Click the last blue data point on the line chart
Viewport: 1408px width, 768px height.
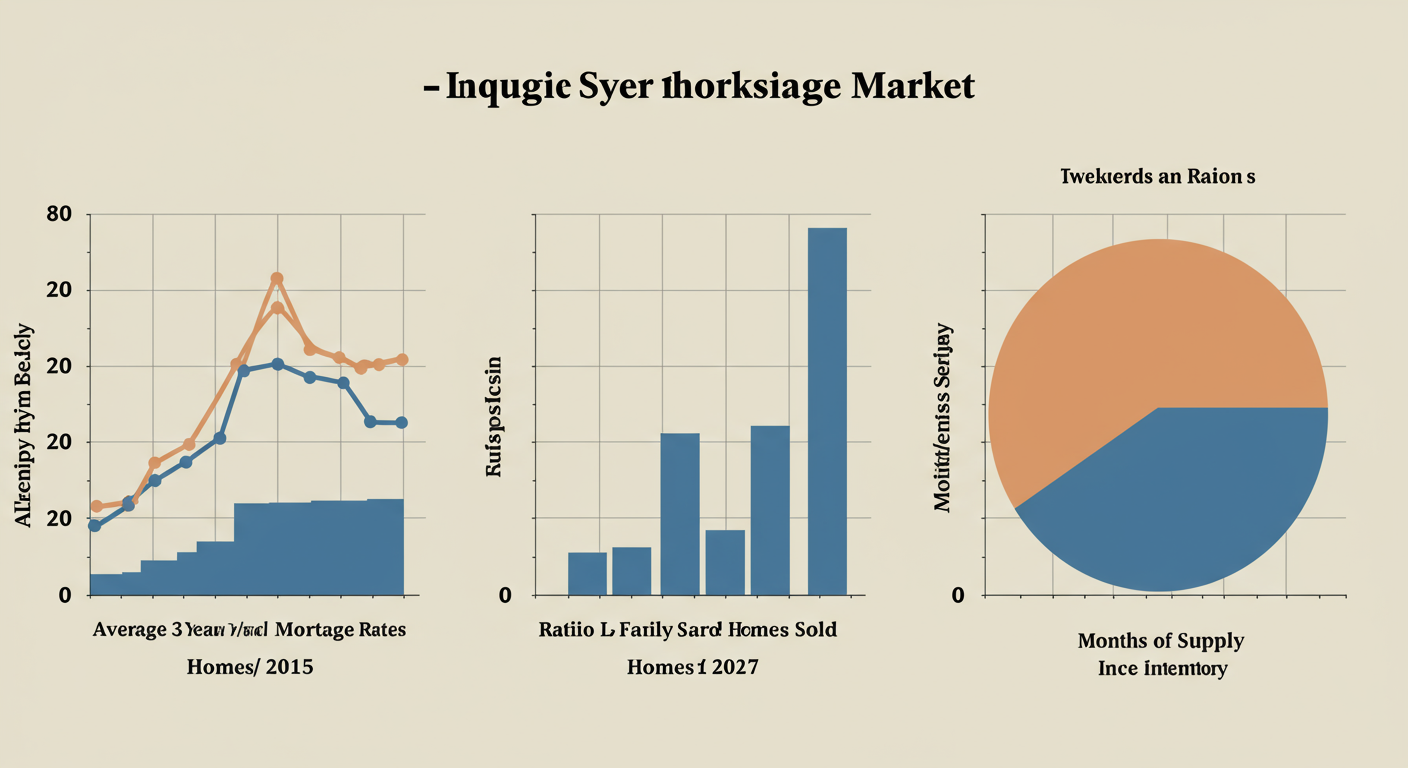point(401,423)
